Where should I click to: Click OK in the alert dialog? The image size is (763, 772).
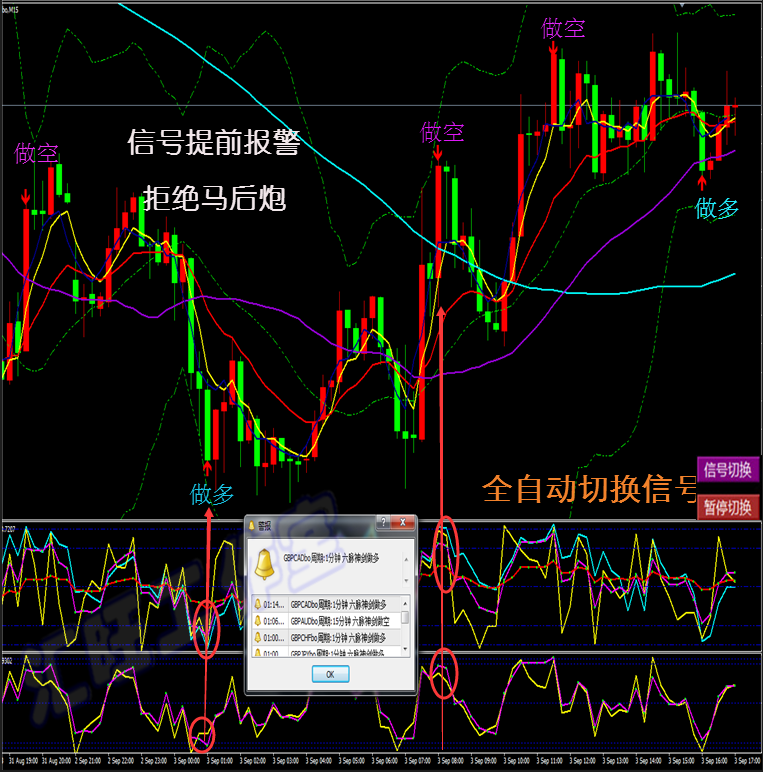point(330,674)
